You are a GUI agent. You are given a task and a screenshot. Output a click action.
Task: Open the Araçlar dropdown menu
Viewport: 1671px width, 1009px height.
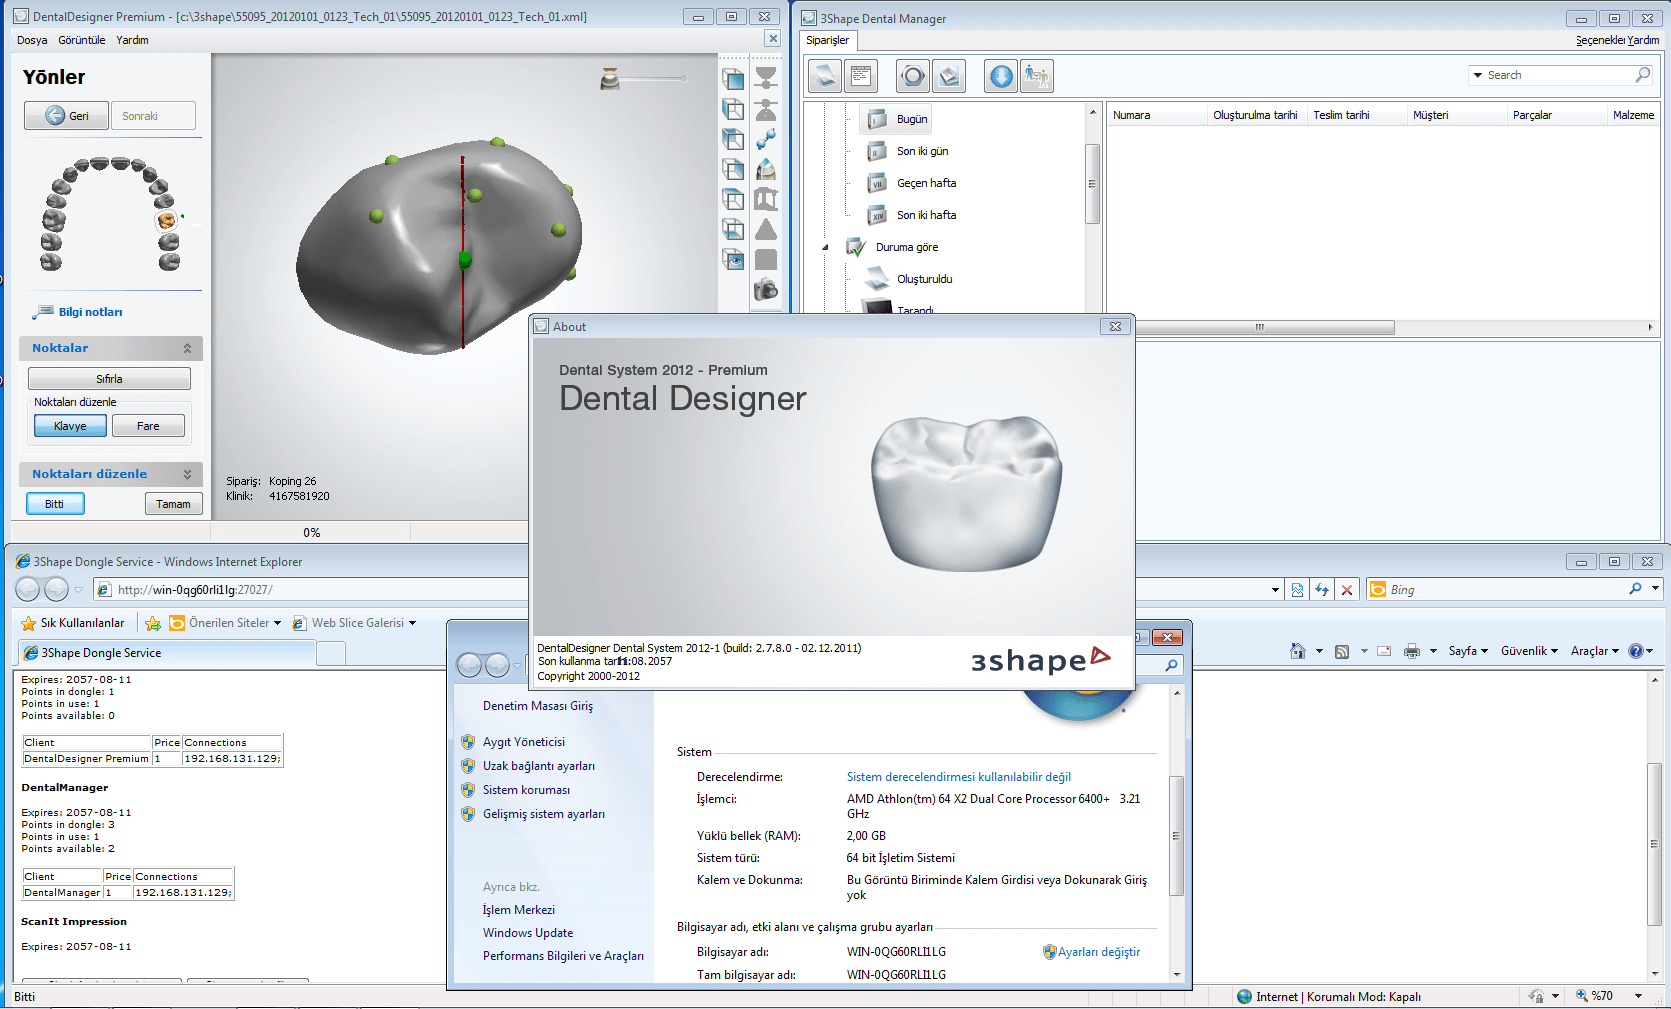1594,651
